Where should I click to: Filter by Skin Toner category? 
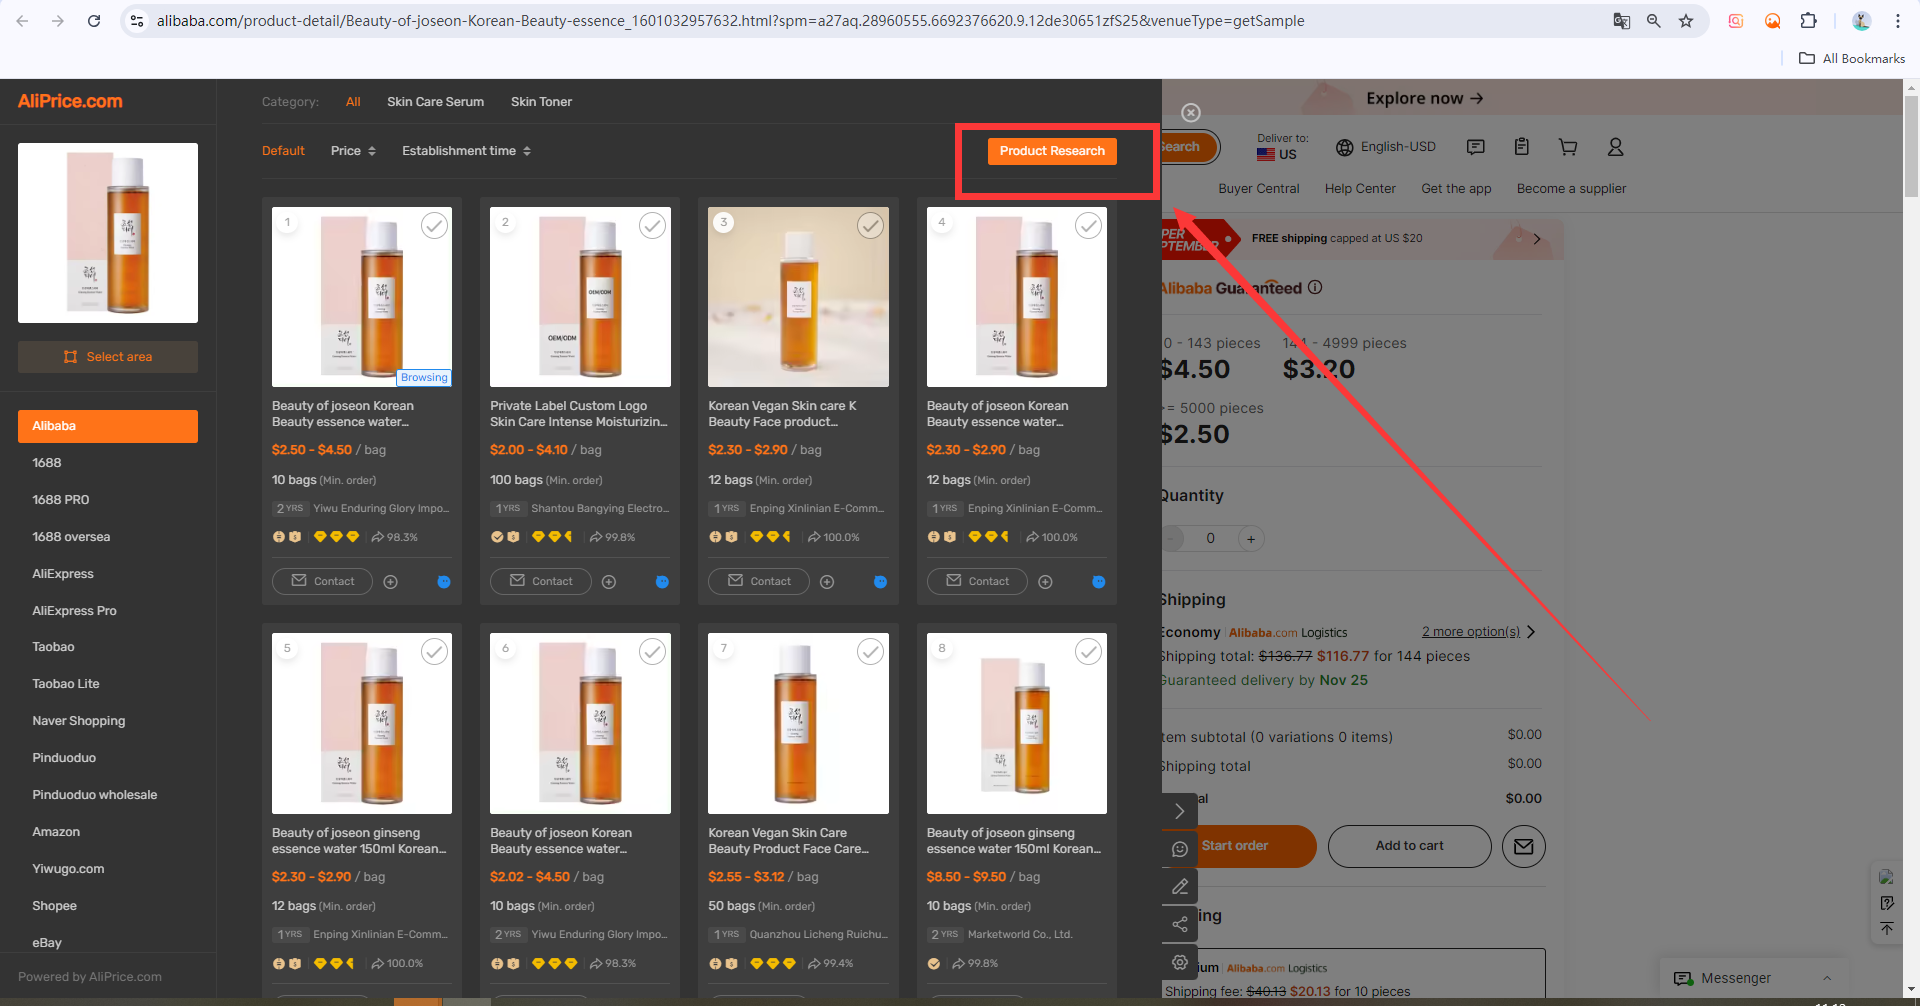pyautogui.click(x=541, y=102)
